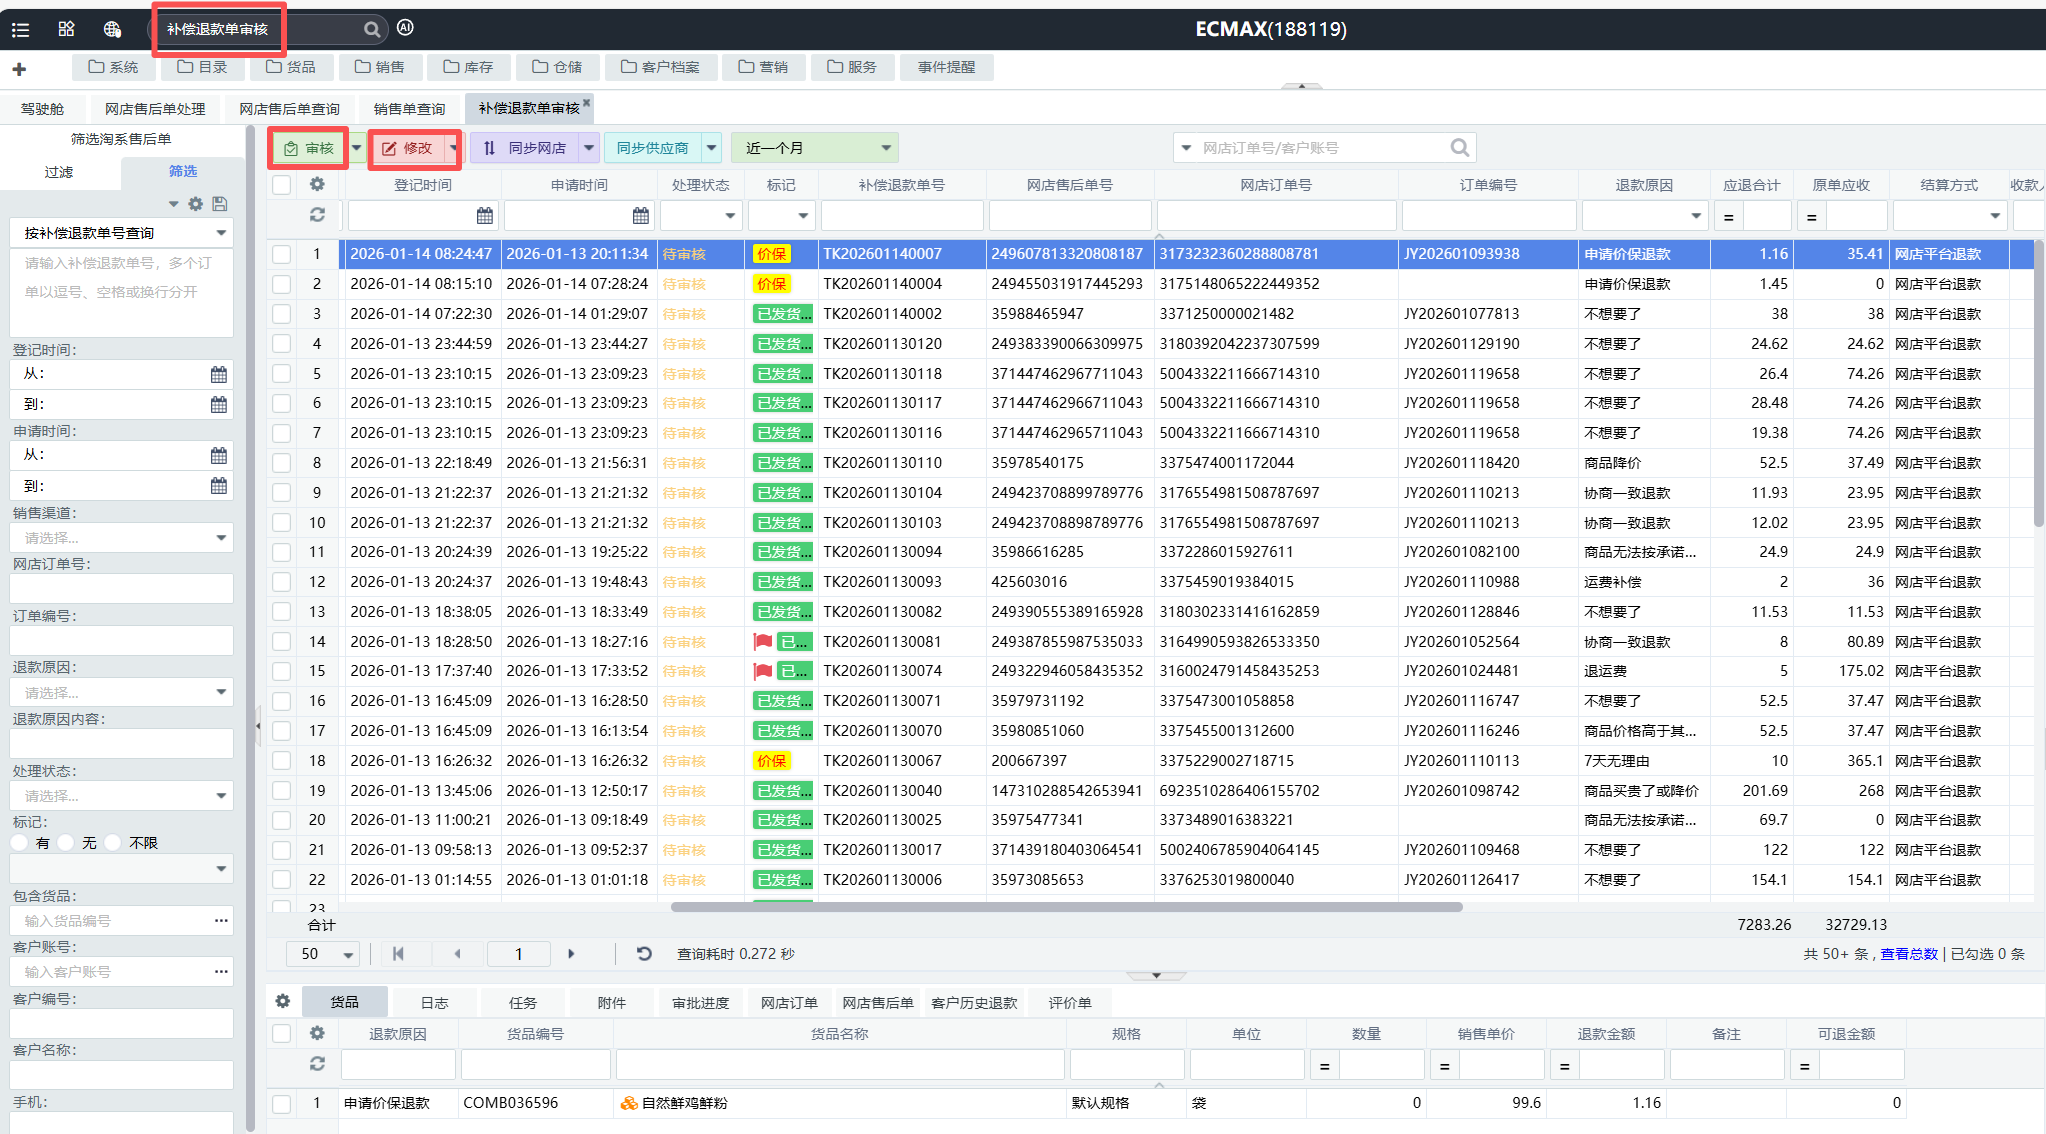Screen dimensions: 2046x1134
Task: Click the 审核 button
Action: coord(309,148)
